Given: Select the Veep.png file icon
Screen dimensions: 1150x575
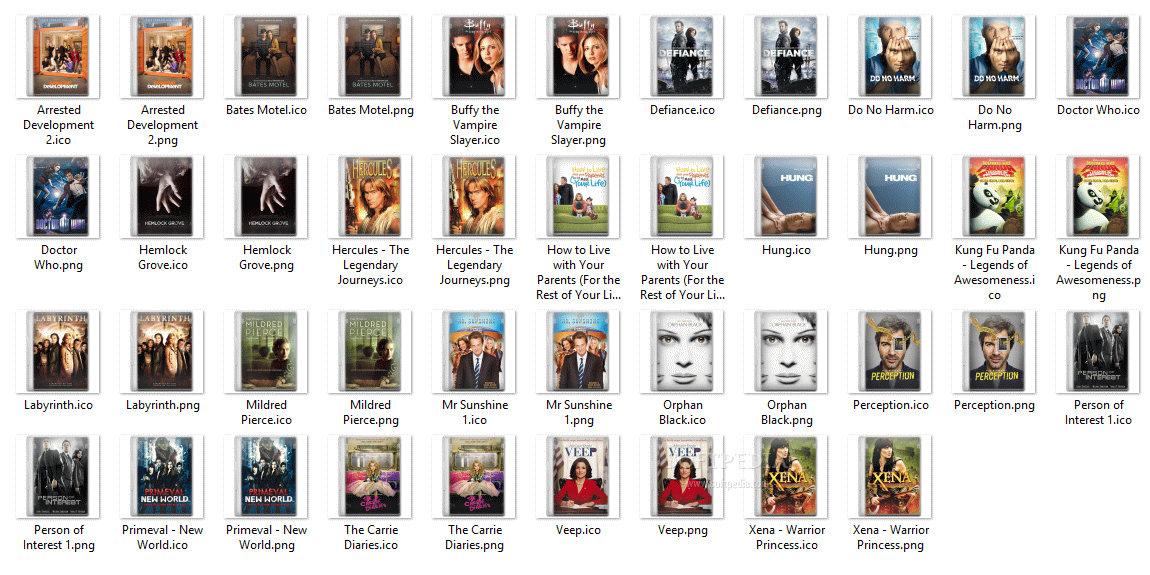Looking at the screenshot, I should pyautogui.click(x=683, y=477).
